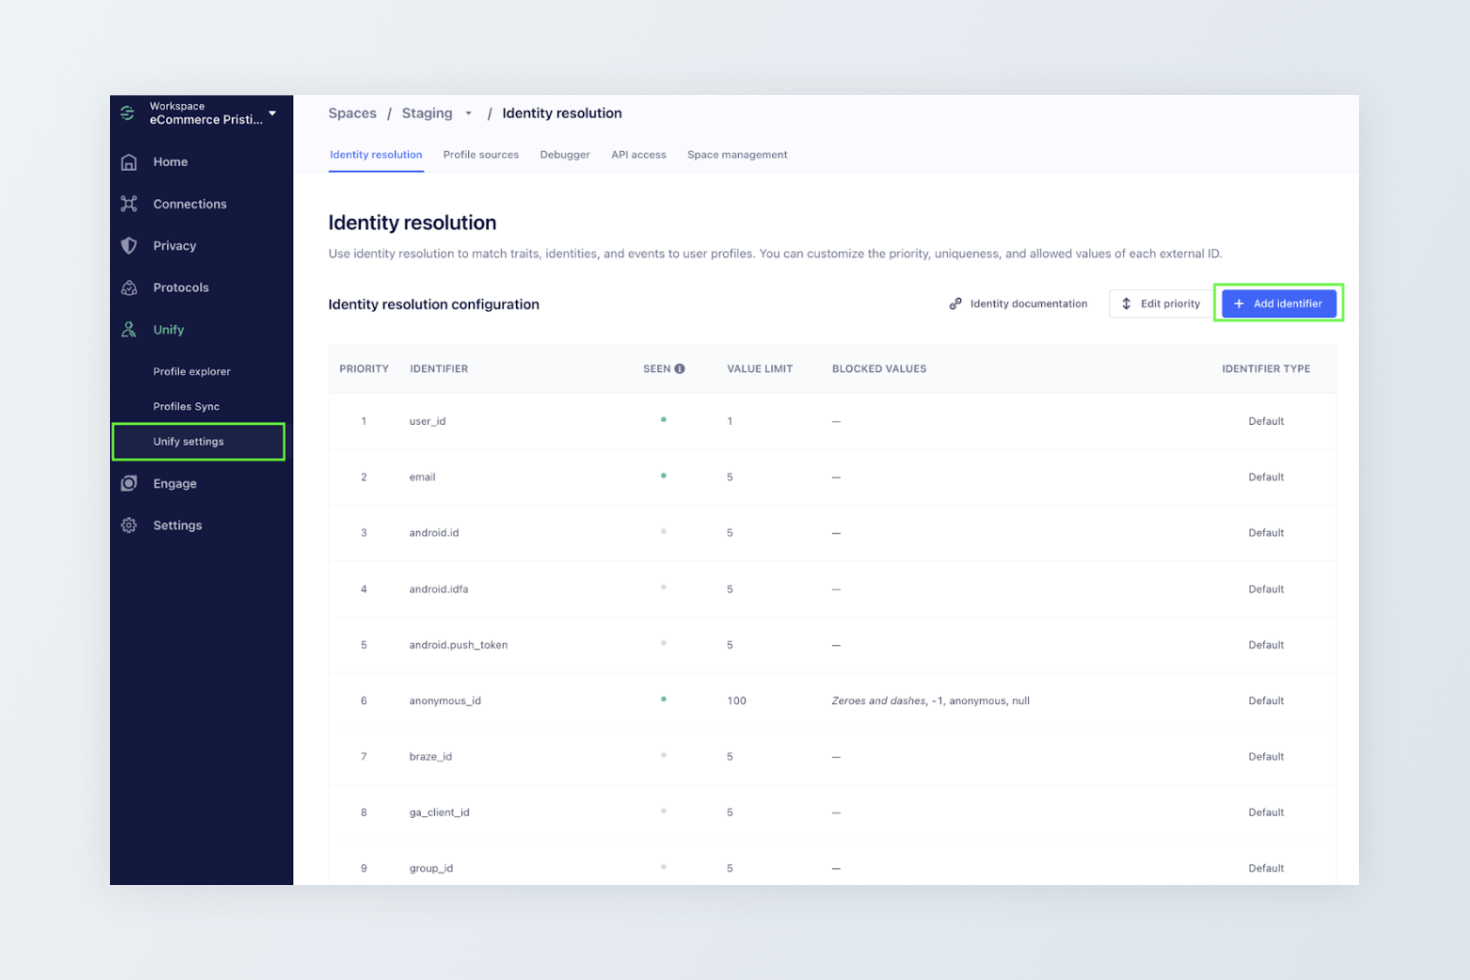Screen dimensions: 1470x980
Task: Click the value limit 100 for anonymous_id
Action: tap(737, 701)
